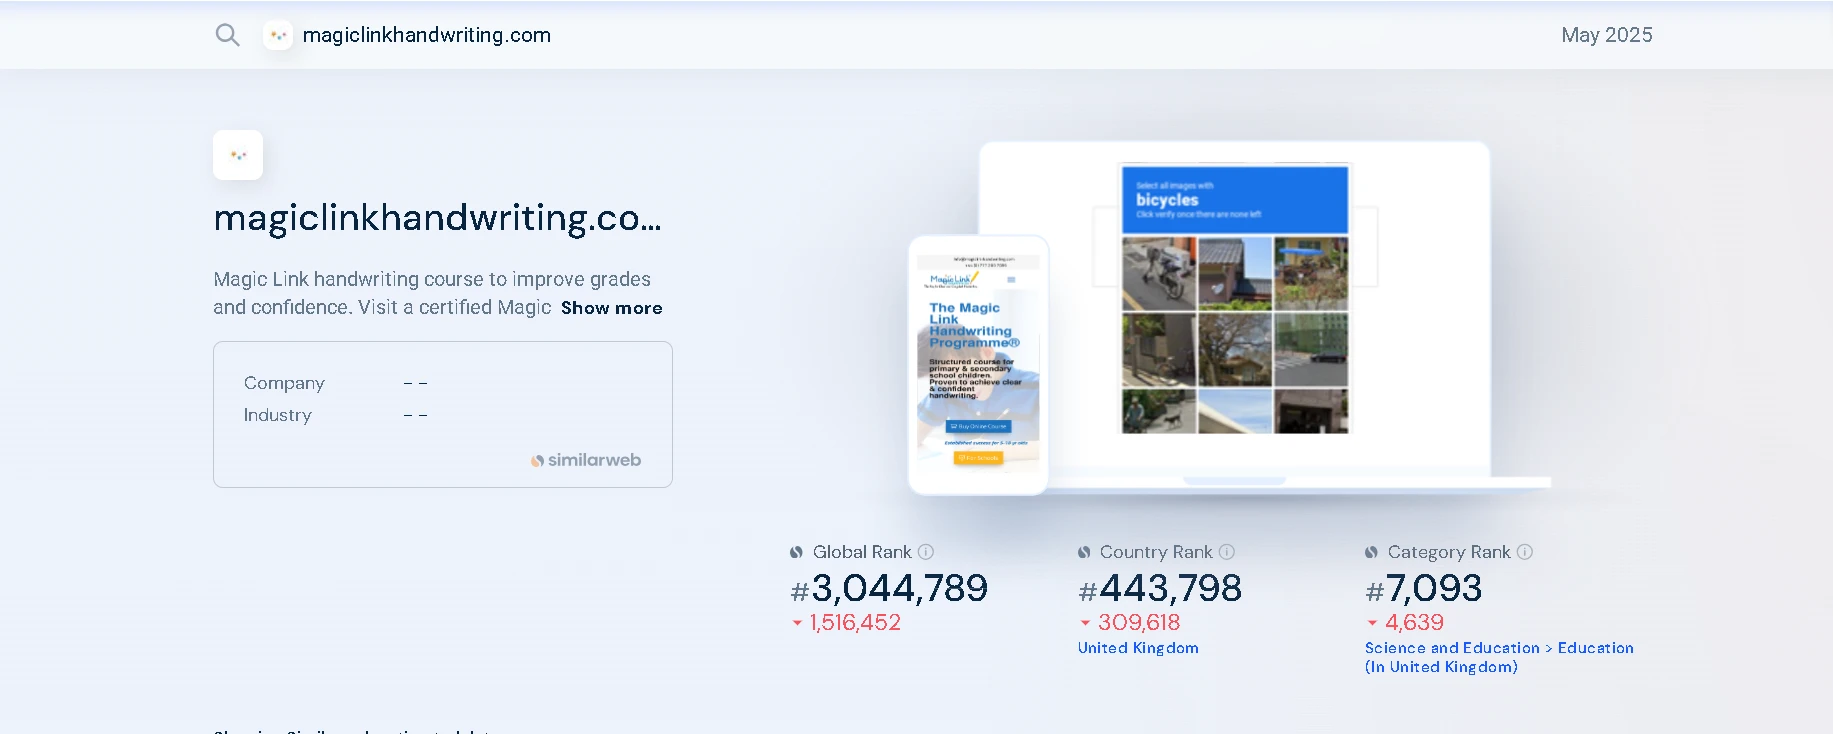Click the similarweb logo in the company card

point(586,460)
